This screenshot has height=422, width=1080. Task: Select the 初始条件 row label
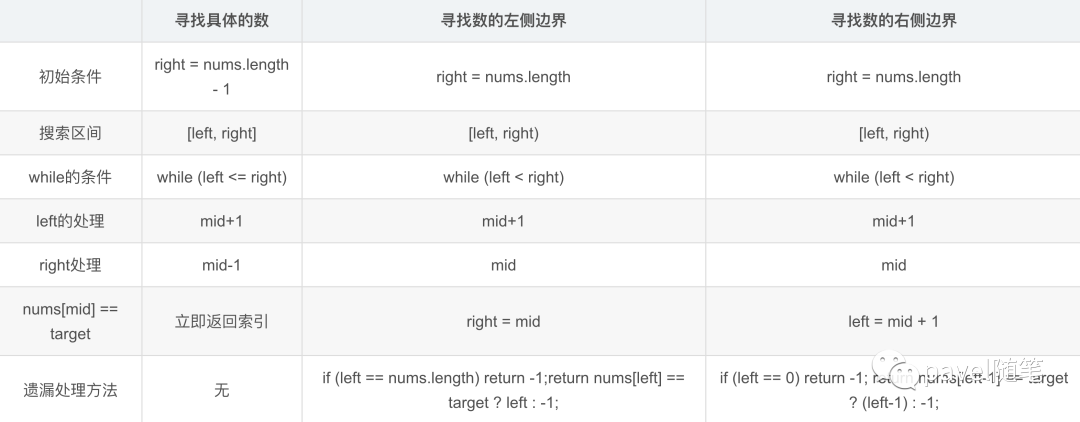pos(70,77)
